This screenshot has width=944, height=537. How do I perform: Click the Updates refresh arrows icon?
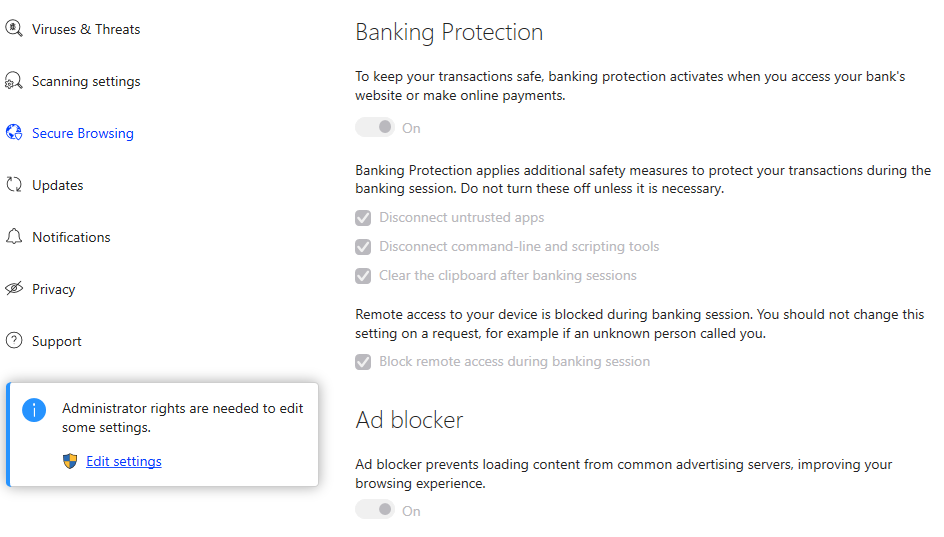[x=14, y=185]
